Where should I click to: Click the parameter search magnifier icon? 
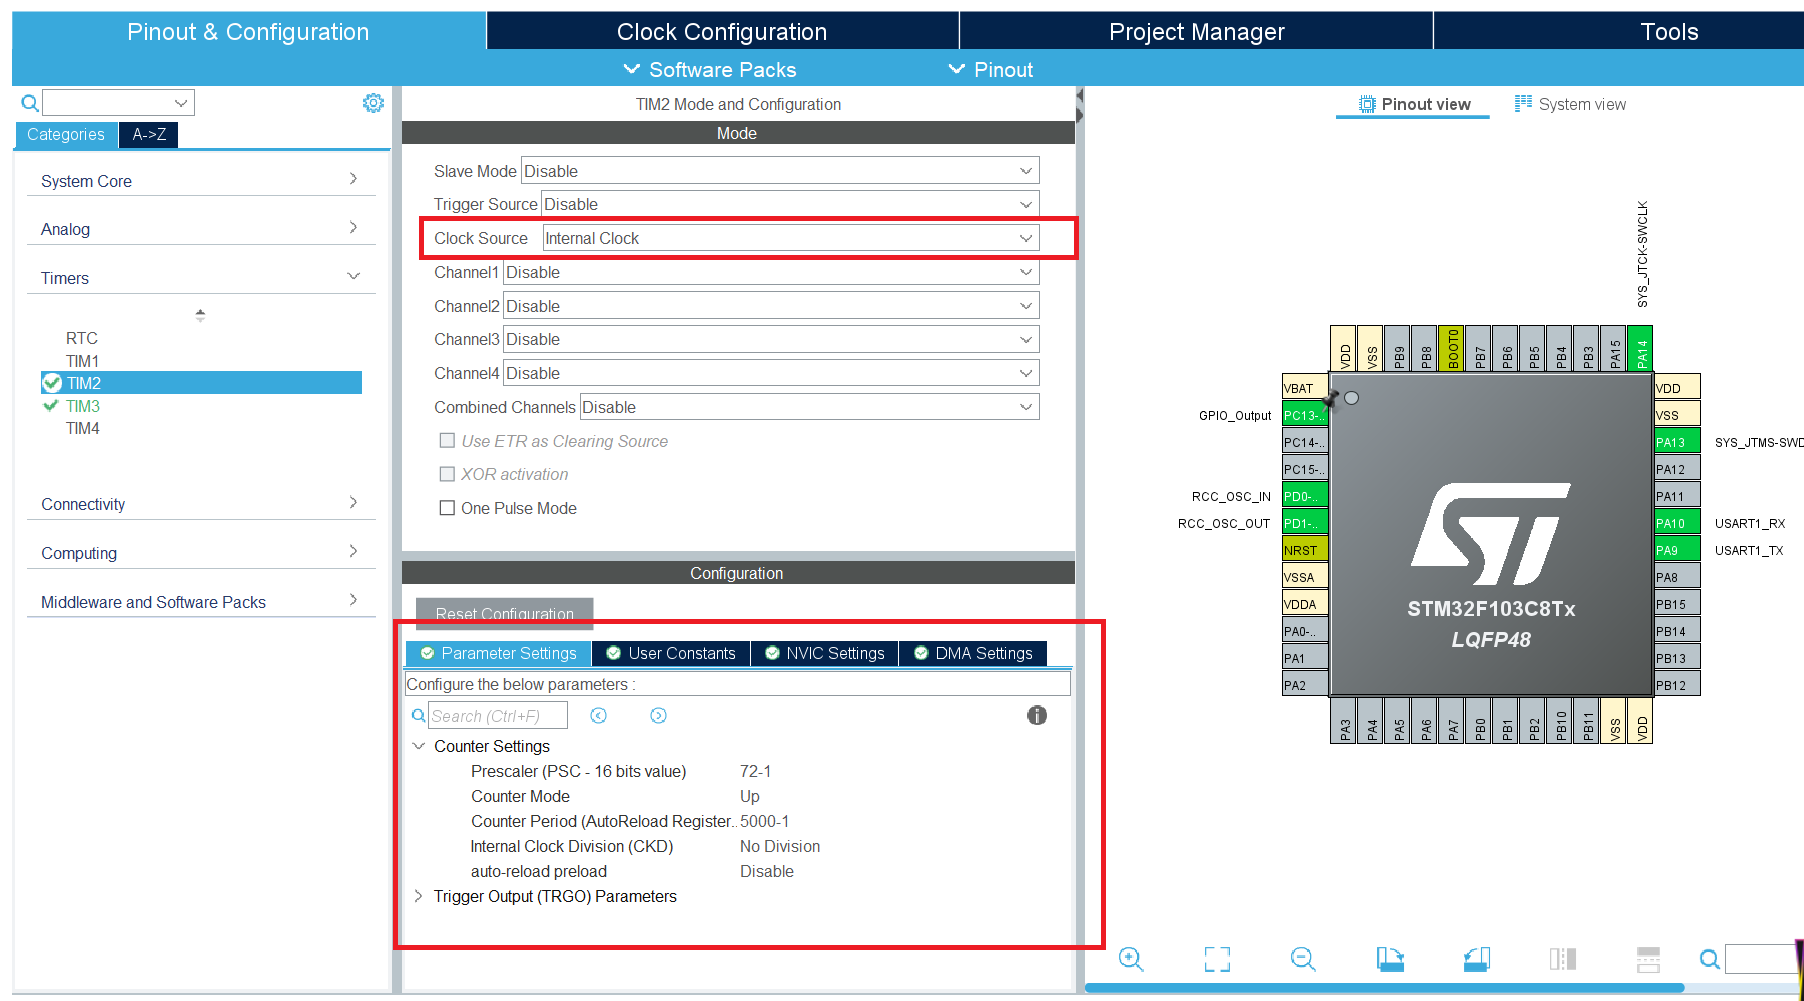419,715
